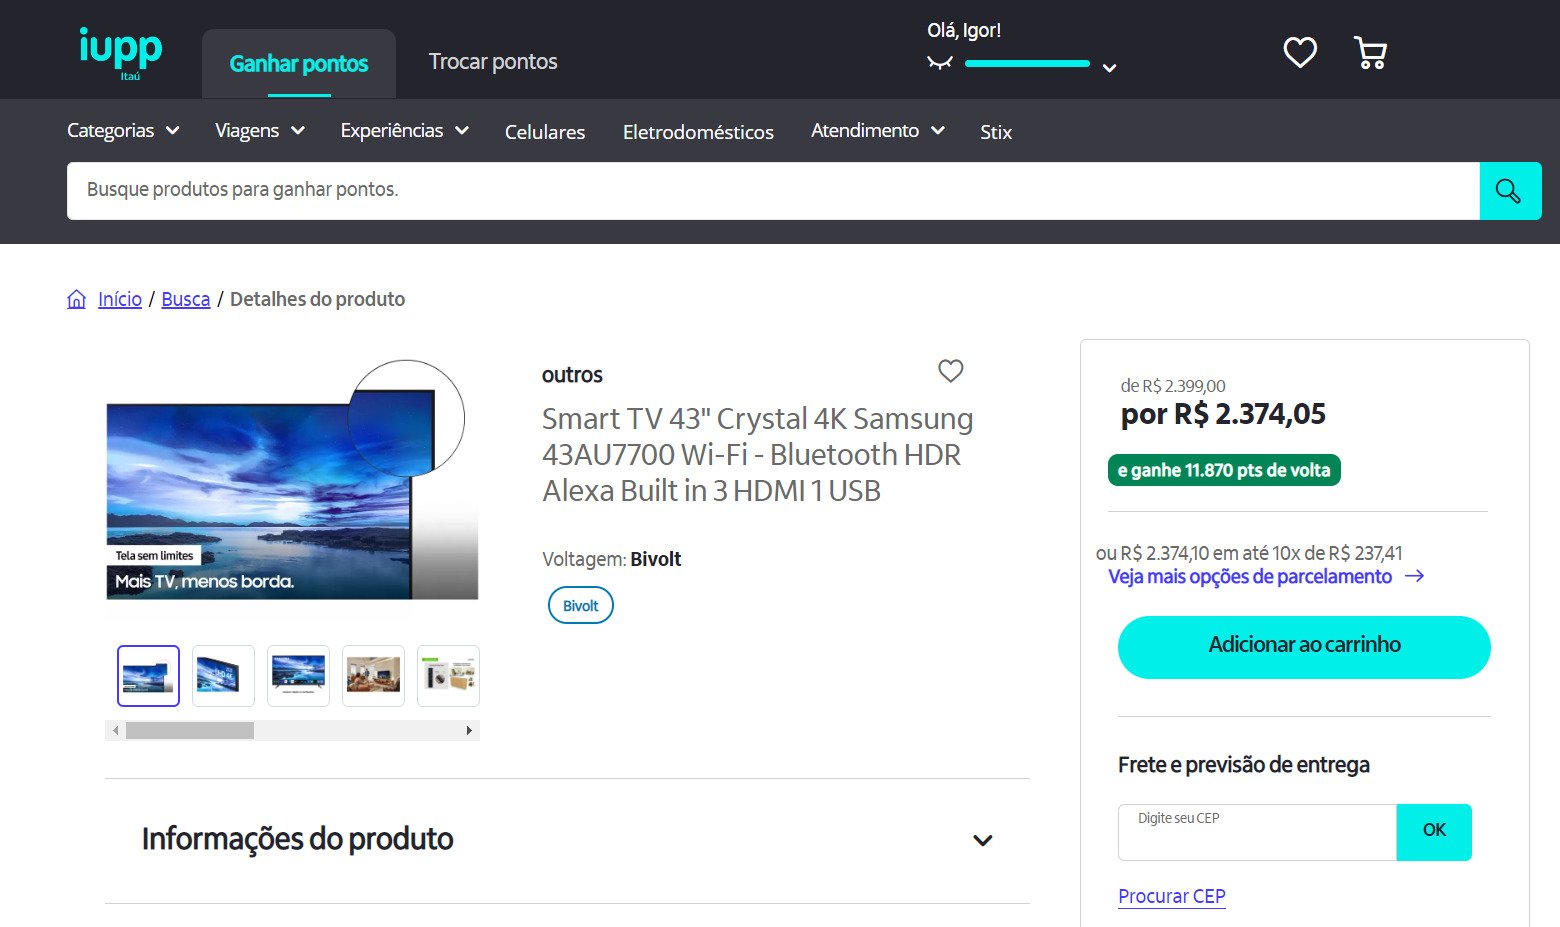Click the Digite seu CEP field
Screen dimensions: 1560x927
point(1257,832)
